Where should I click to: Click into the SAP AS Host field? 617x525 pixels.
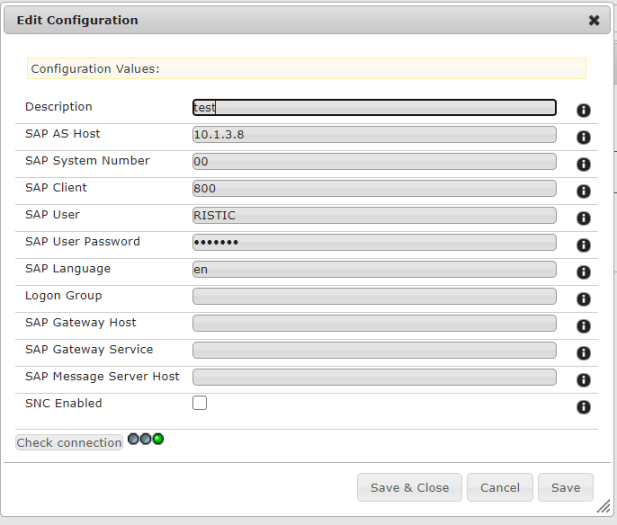374,134
